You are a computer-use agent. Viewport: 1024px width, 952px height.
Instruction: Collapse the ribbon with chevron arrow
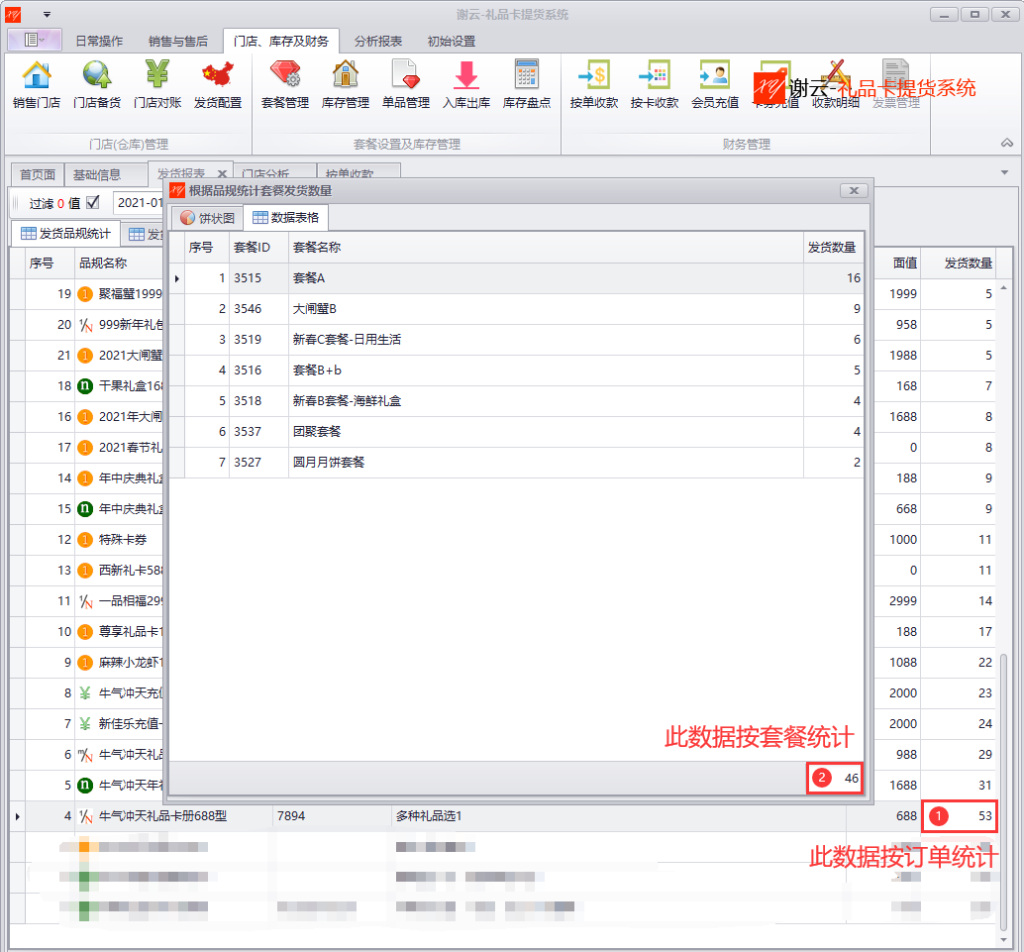pos(1007,143)
